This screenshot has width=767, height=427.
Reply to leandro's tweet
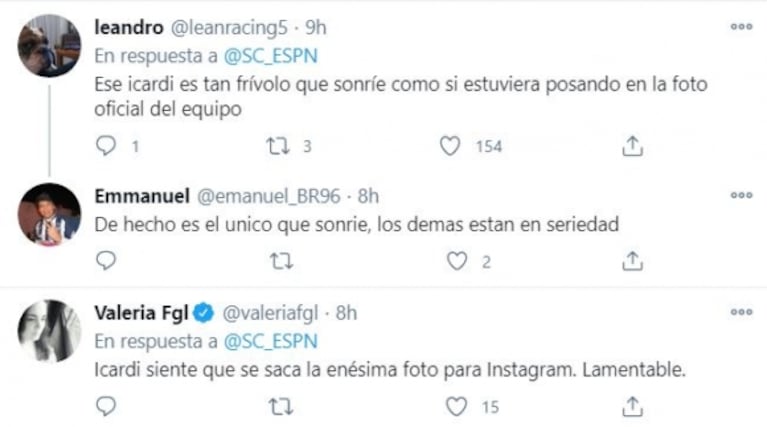[x=106, y=146]
